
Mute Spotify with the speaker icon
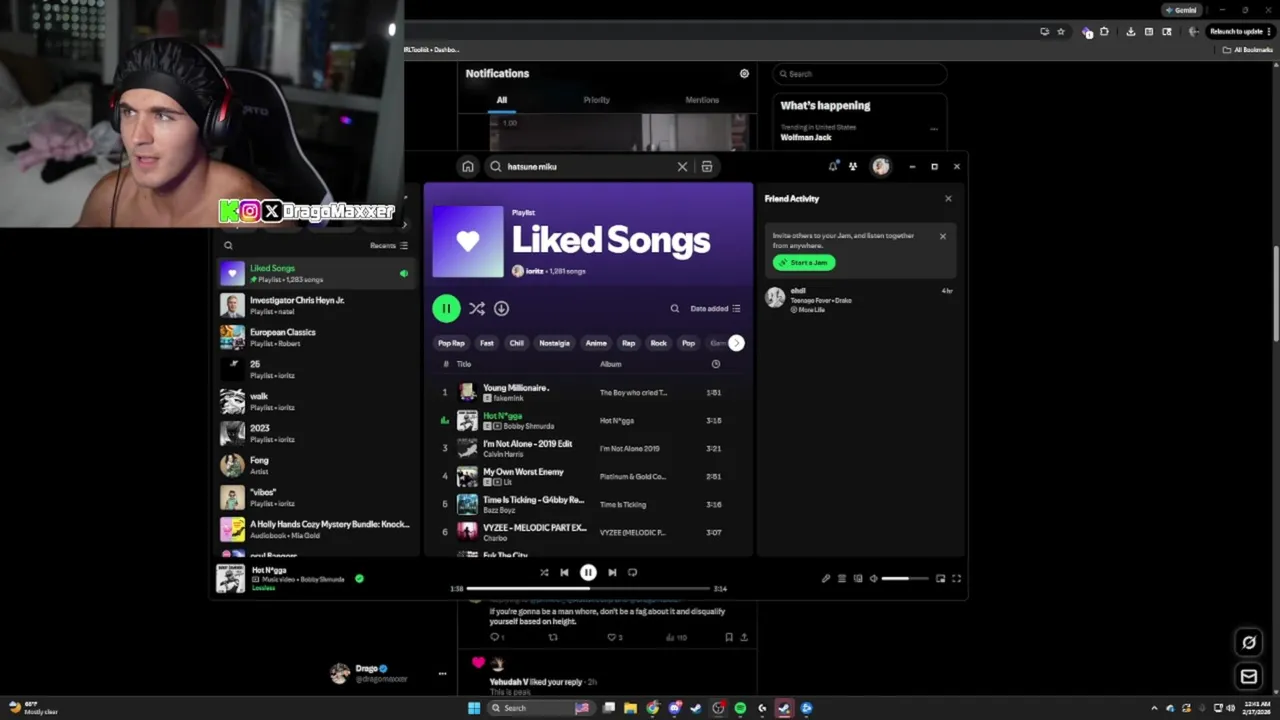(x=873, y=578)
